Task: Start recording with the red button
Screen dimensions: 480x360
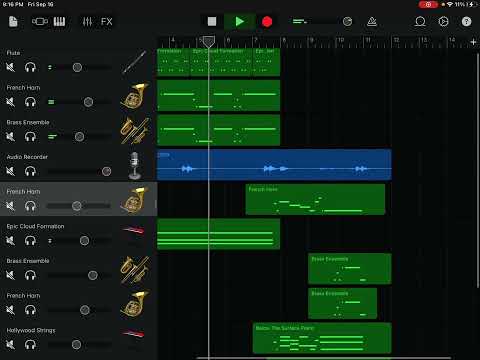Action: pos(267,22)
